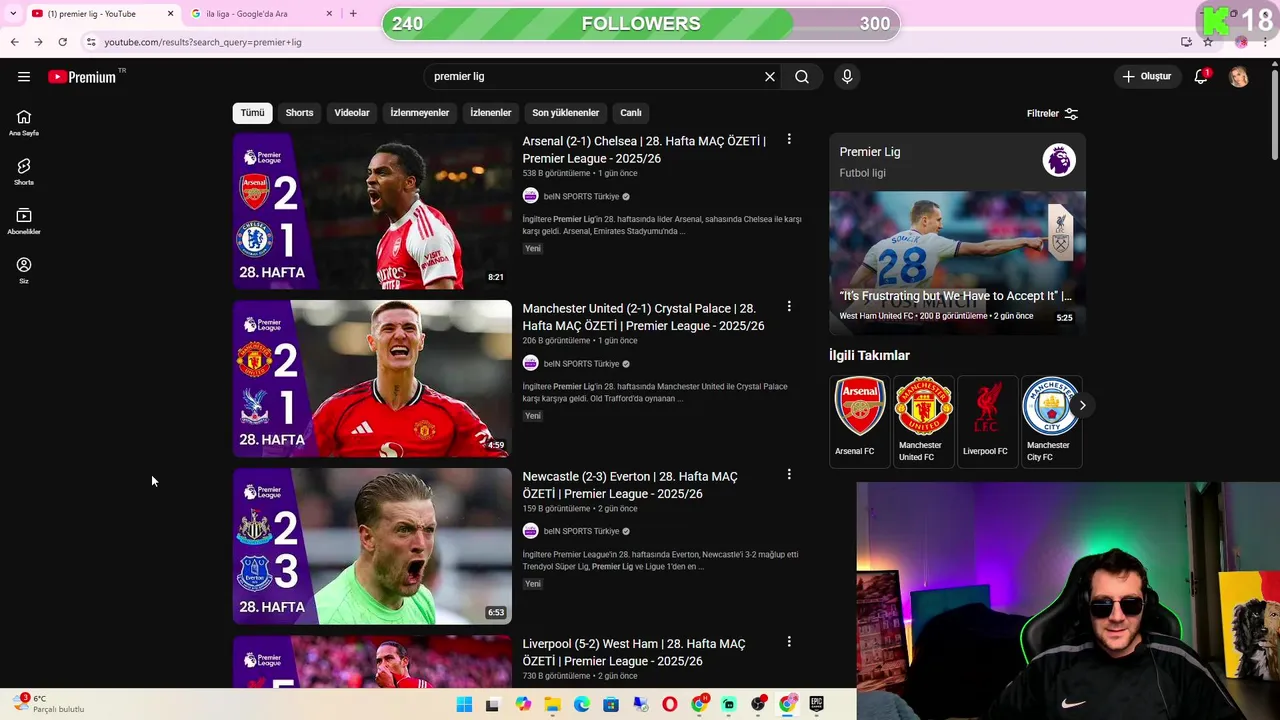Open the Newcastle vs Everton thumbnail
1280x720 pixels.
372,546
